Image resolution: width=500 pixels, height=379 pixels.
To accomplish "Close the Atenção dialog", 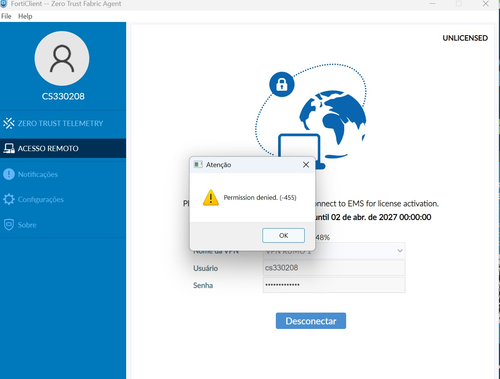I will (306, 165).
